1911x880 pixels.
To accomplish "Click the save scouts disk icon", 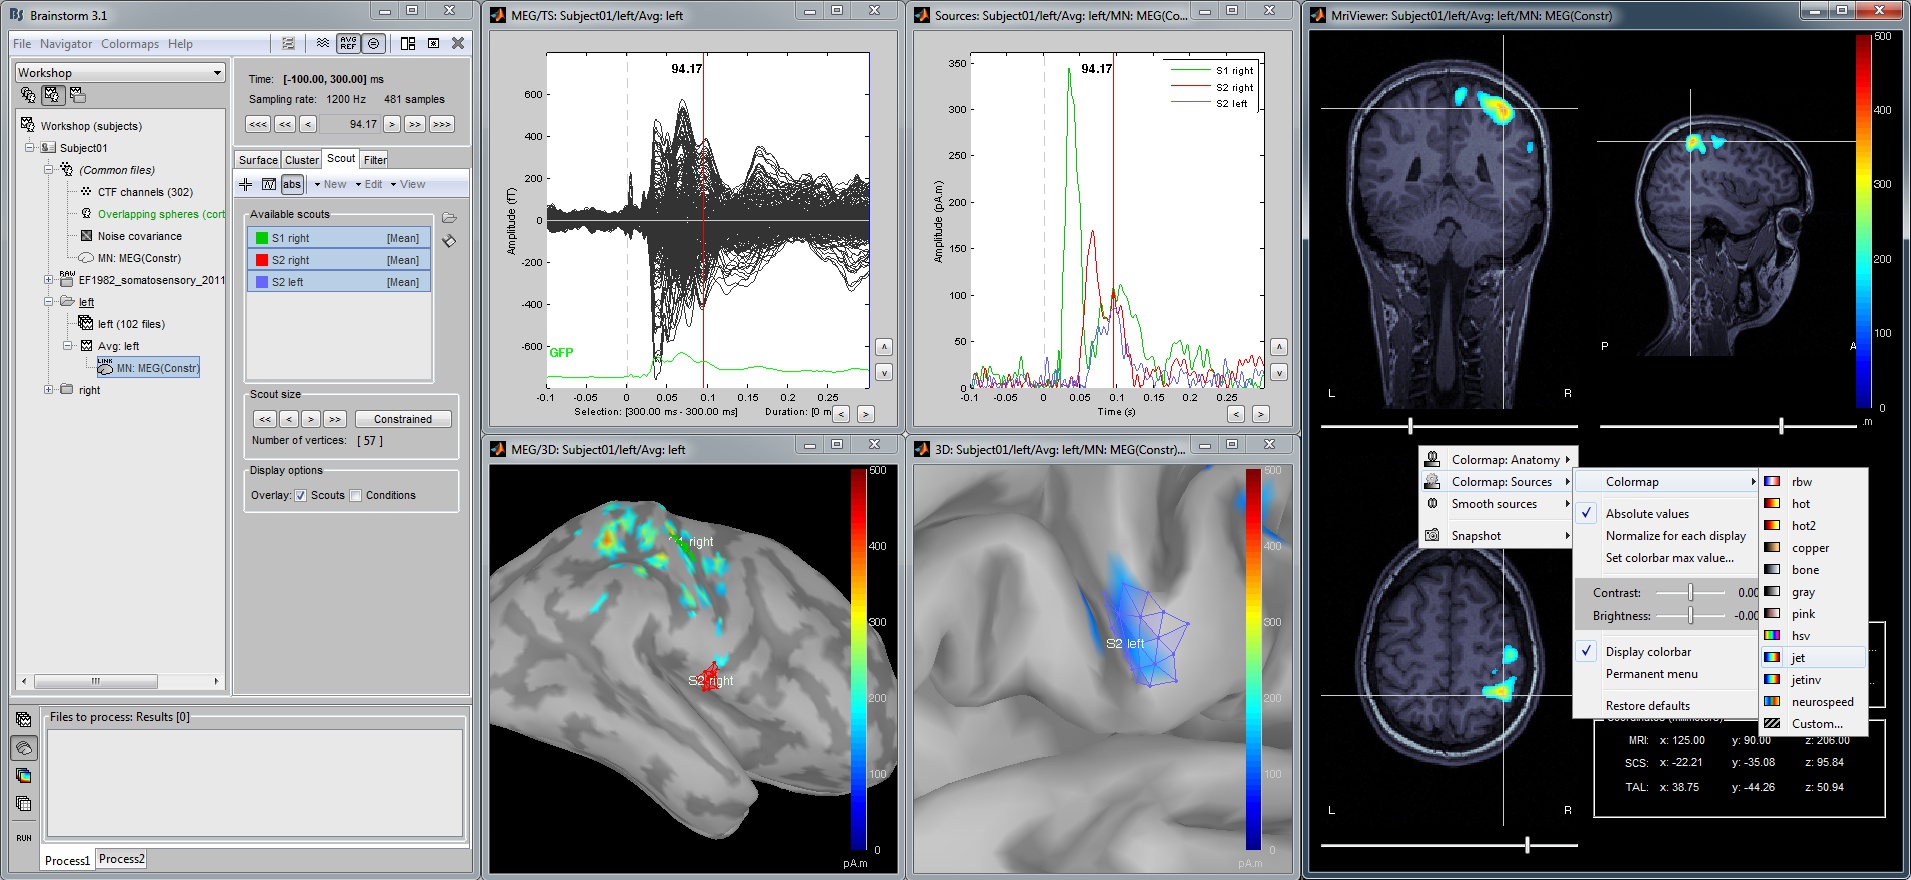I will [x=449, y=240].
